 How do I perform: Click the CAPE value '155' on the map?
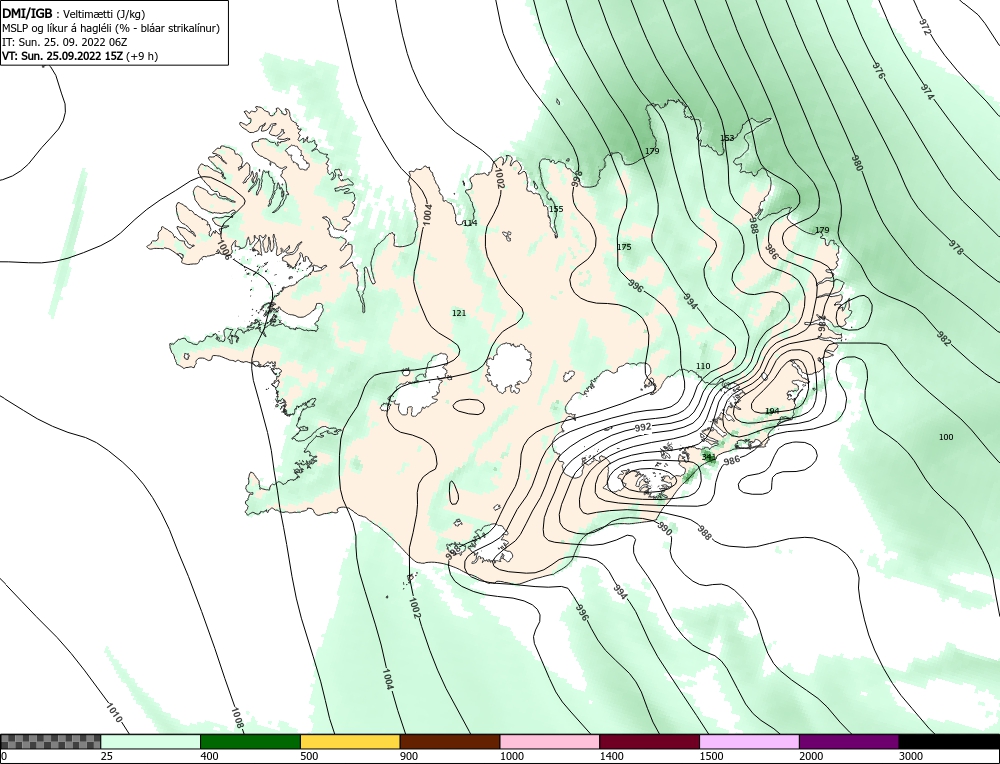[556, 209]
